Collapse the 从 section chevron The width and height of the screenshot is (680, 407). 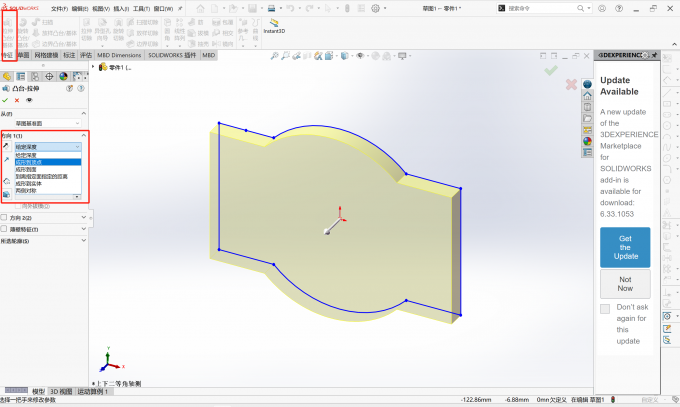pyautogui.click(x=84, y=113)
